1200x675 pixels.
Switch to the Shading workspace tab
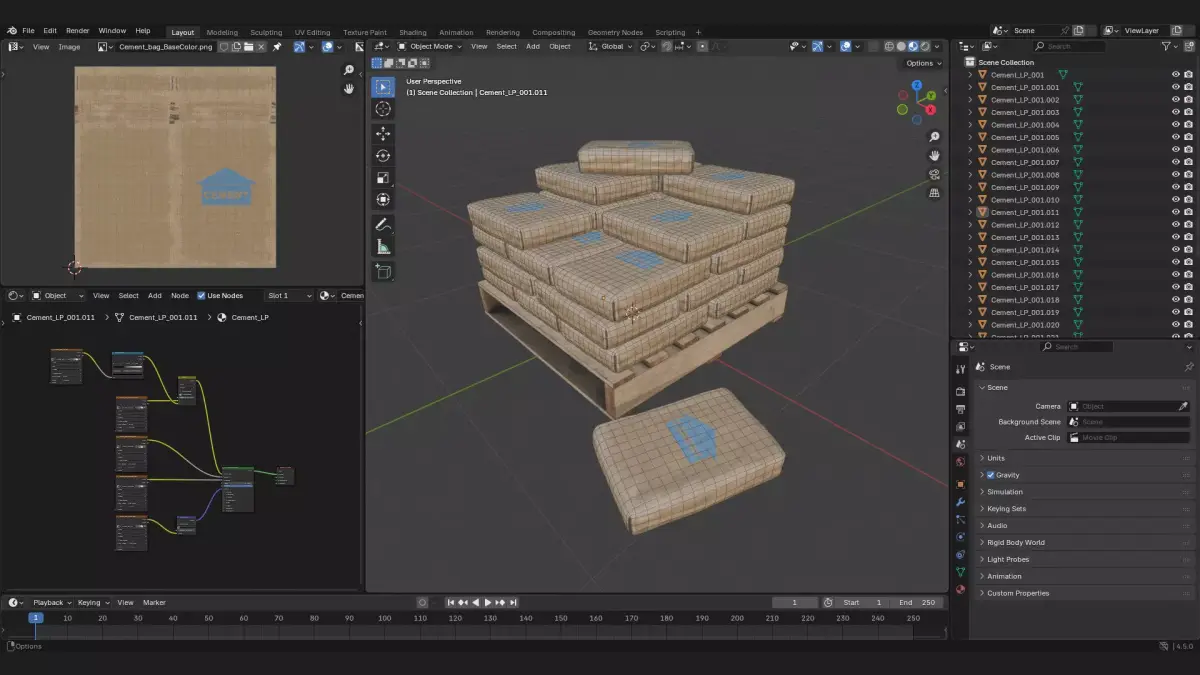pos(412,32)
